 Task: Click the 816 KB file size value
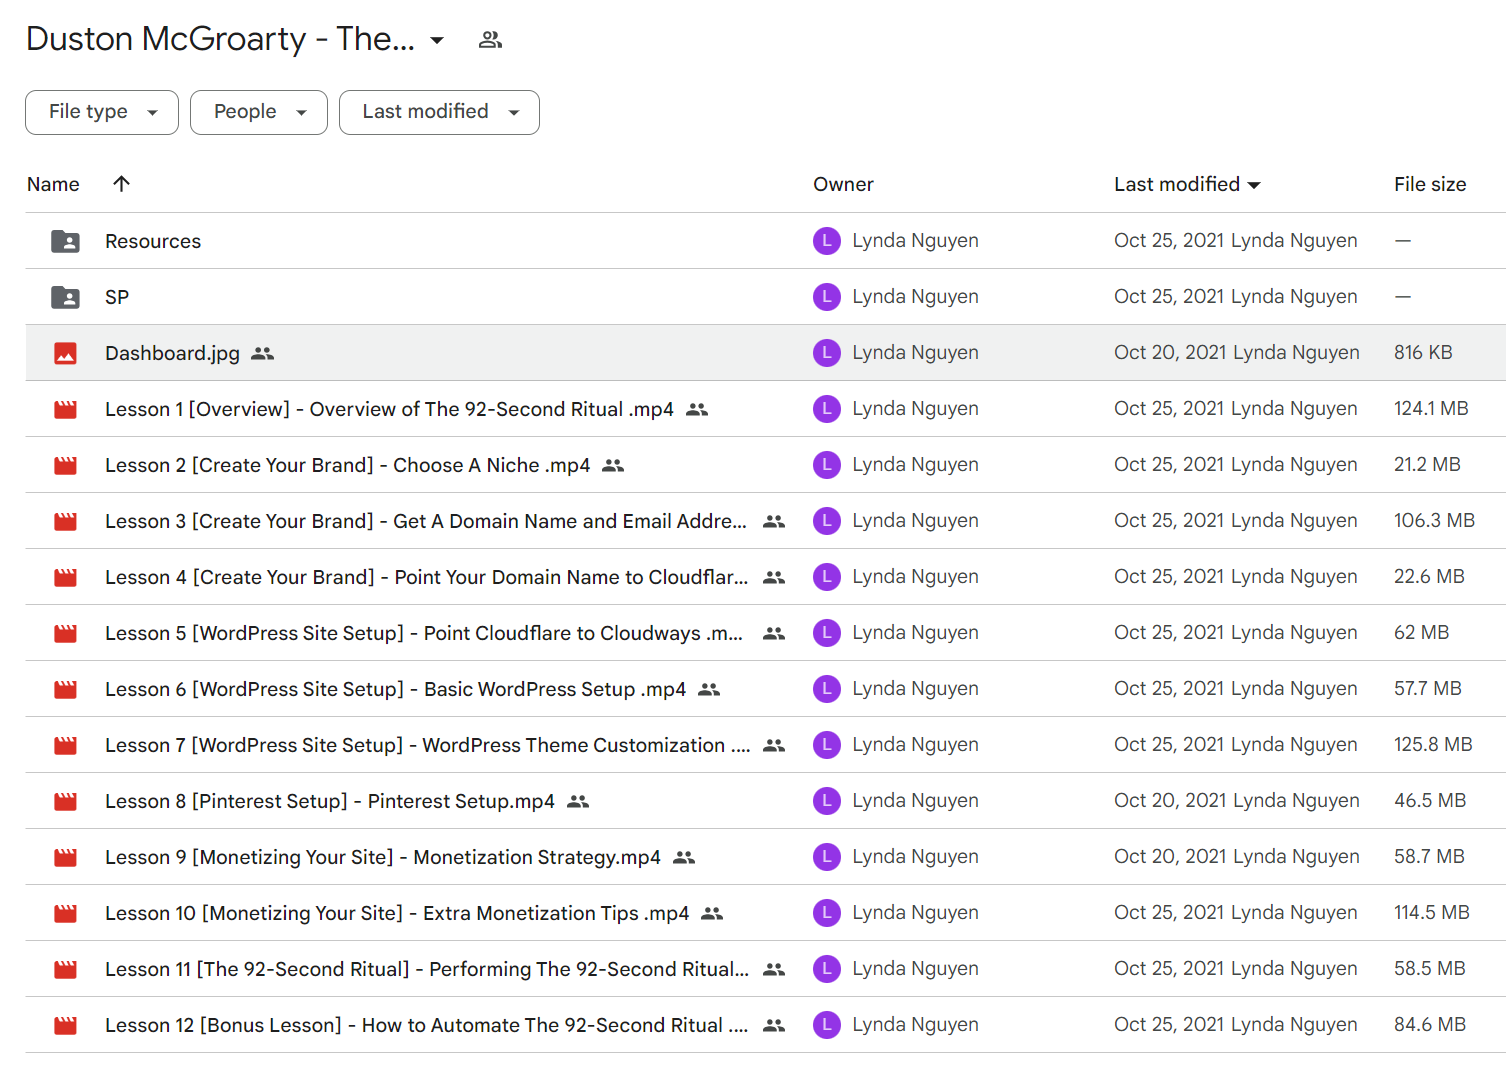pyautogui.click(x=1423, y=353)
